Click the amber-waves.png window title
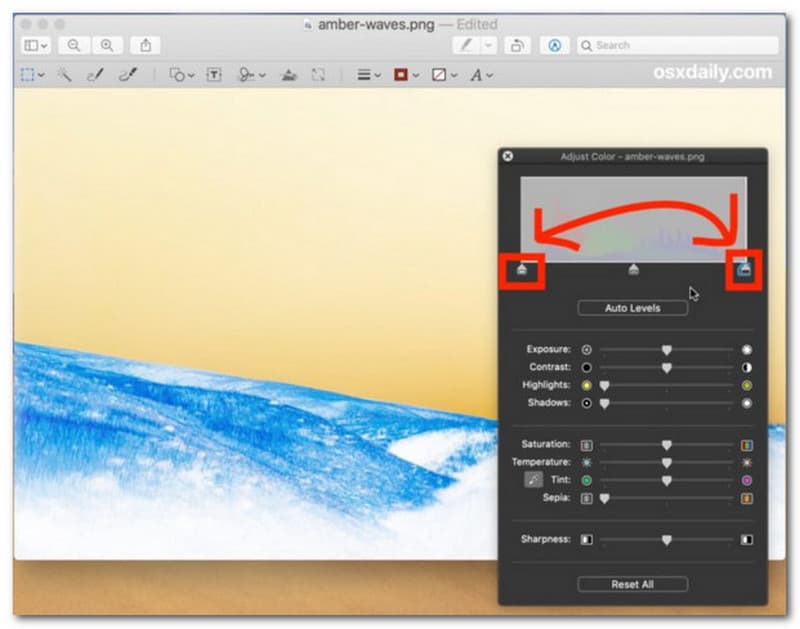 pyautogui.click(x=376, y=24)
